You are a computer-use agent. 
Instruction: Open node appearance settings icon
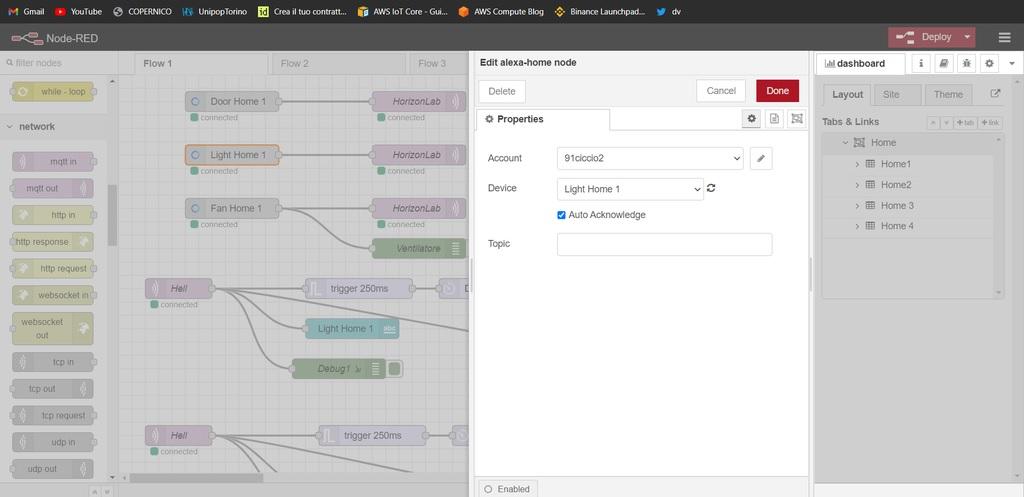[x=797, y=119]
